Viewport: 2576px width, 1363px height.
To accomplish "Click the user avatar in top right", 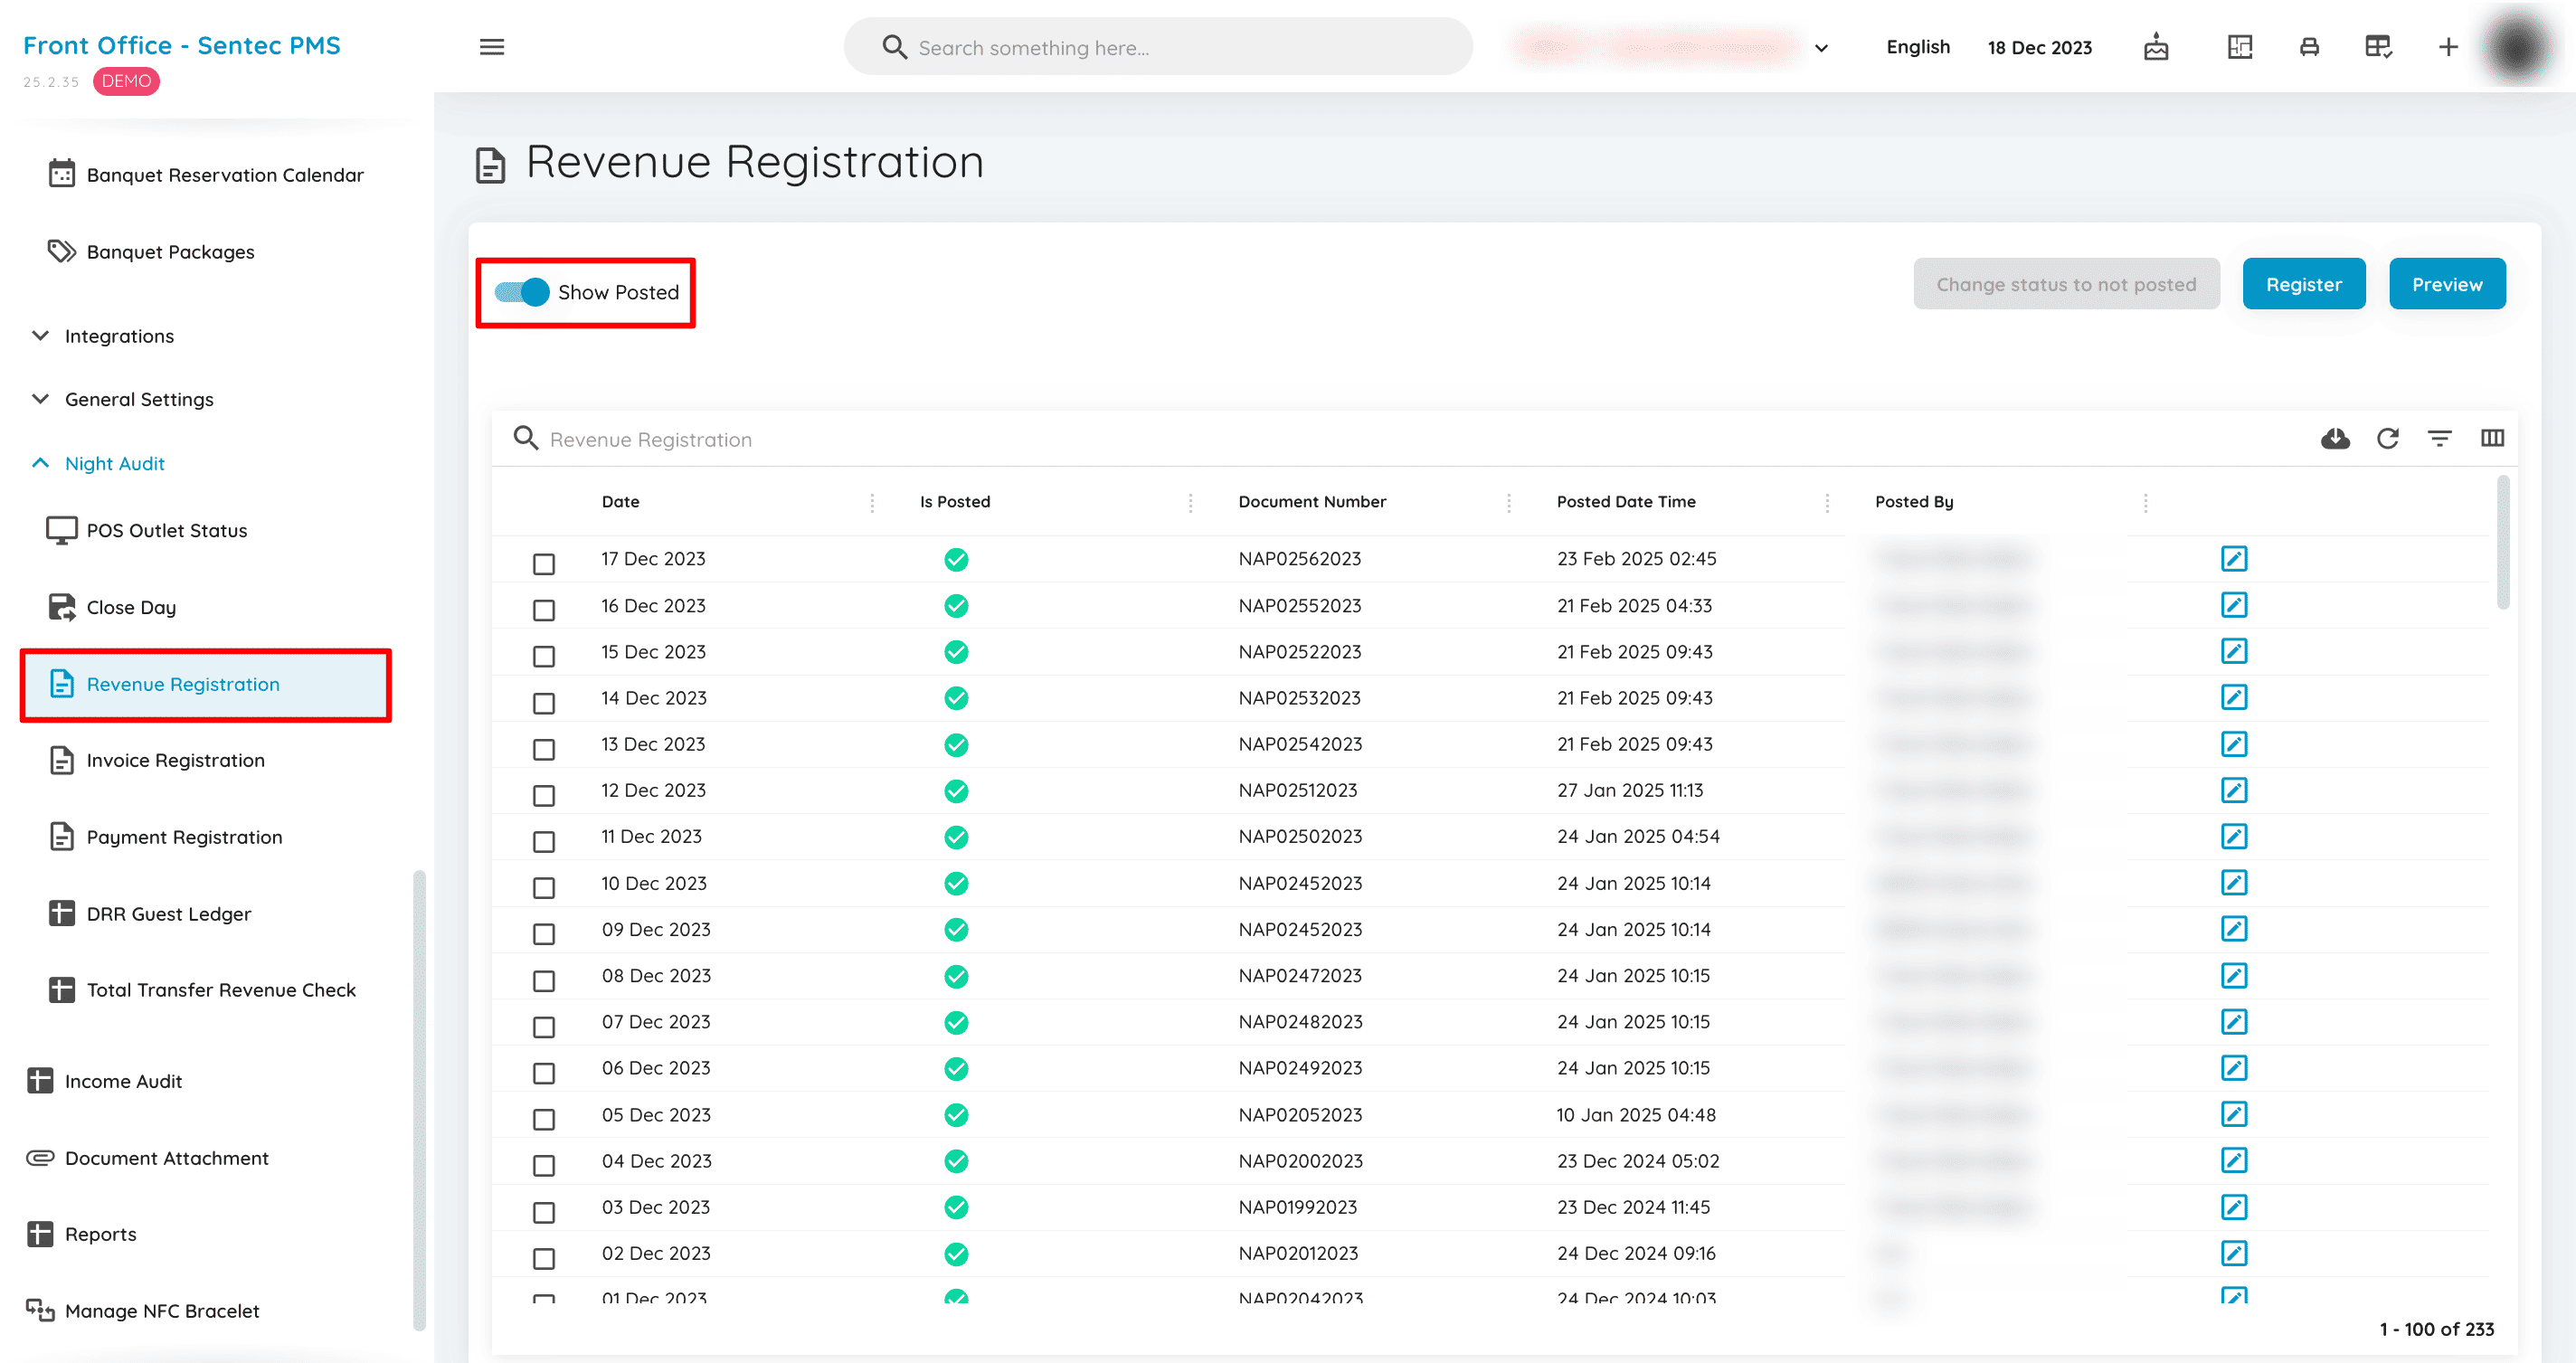I will click(x=2517, y=47).
